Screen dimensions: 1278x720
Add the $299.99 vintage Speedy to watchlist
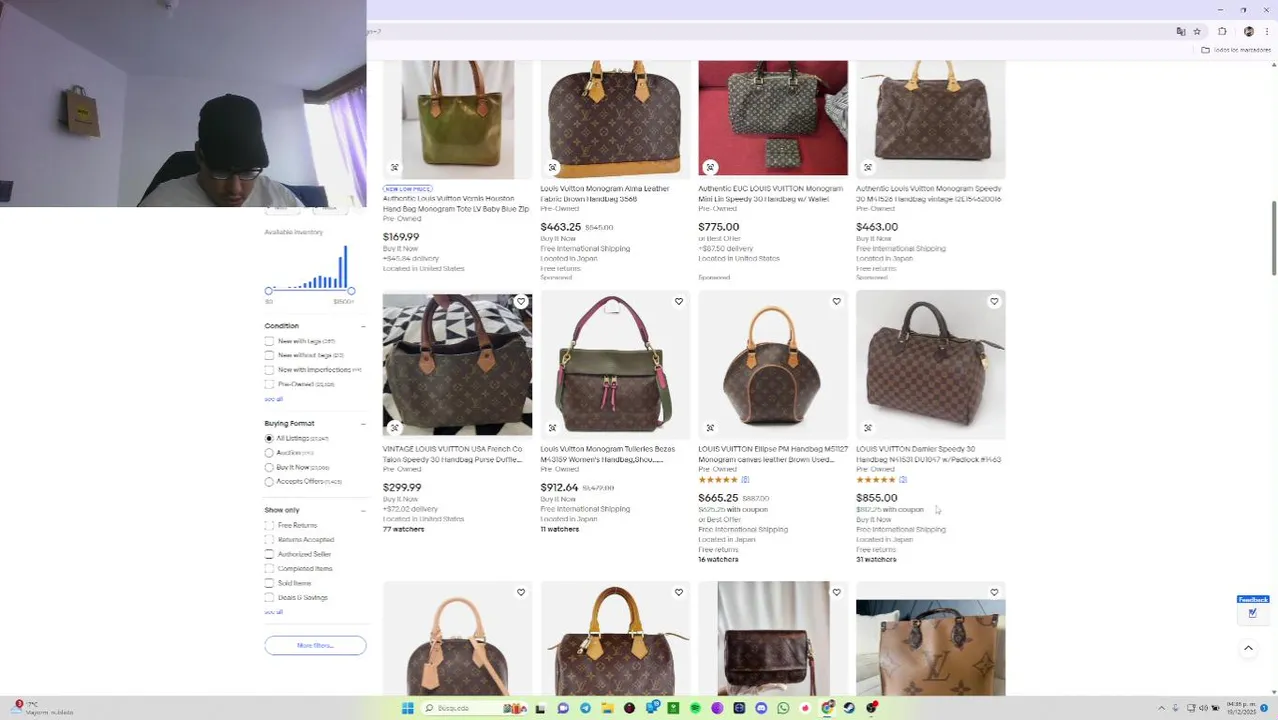pos(521,301)
